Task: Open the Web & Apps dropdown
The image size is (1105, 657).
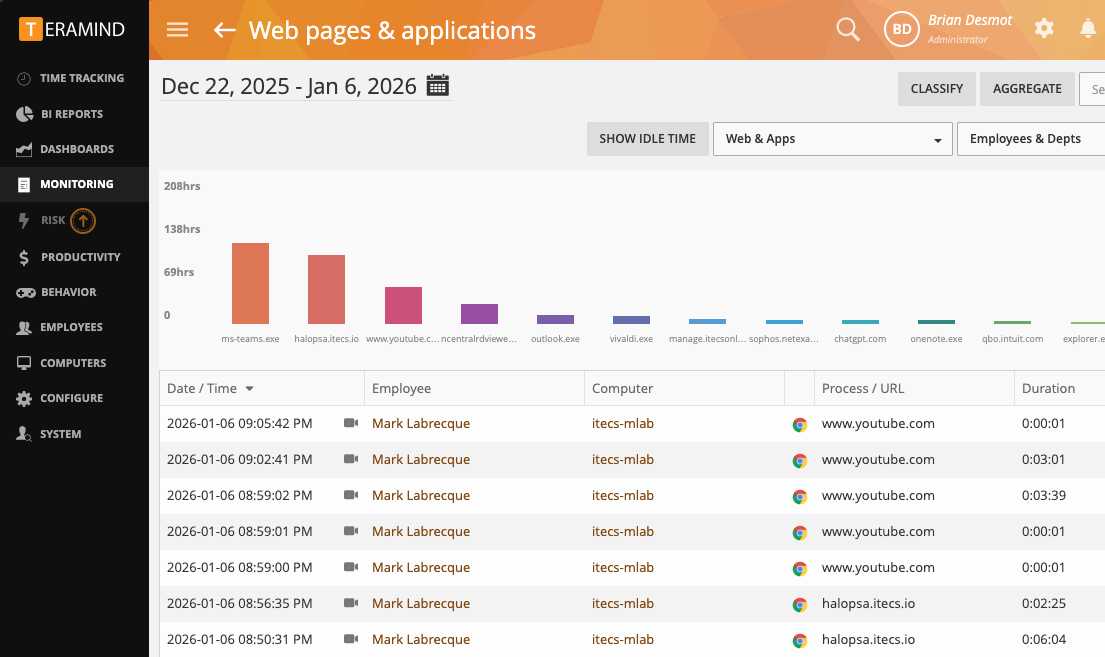Action: point(832,139)
